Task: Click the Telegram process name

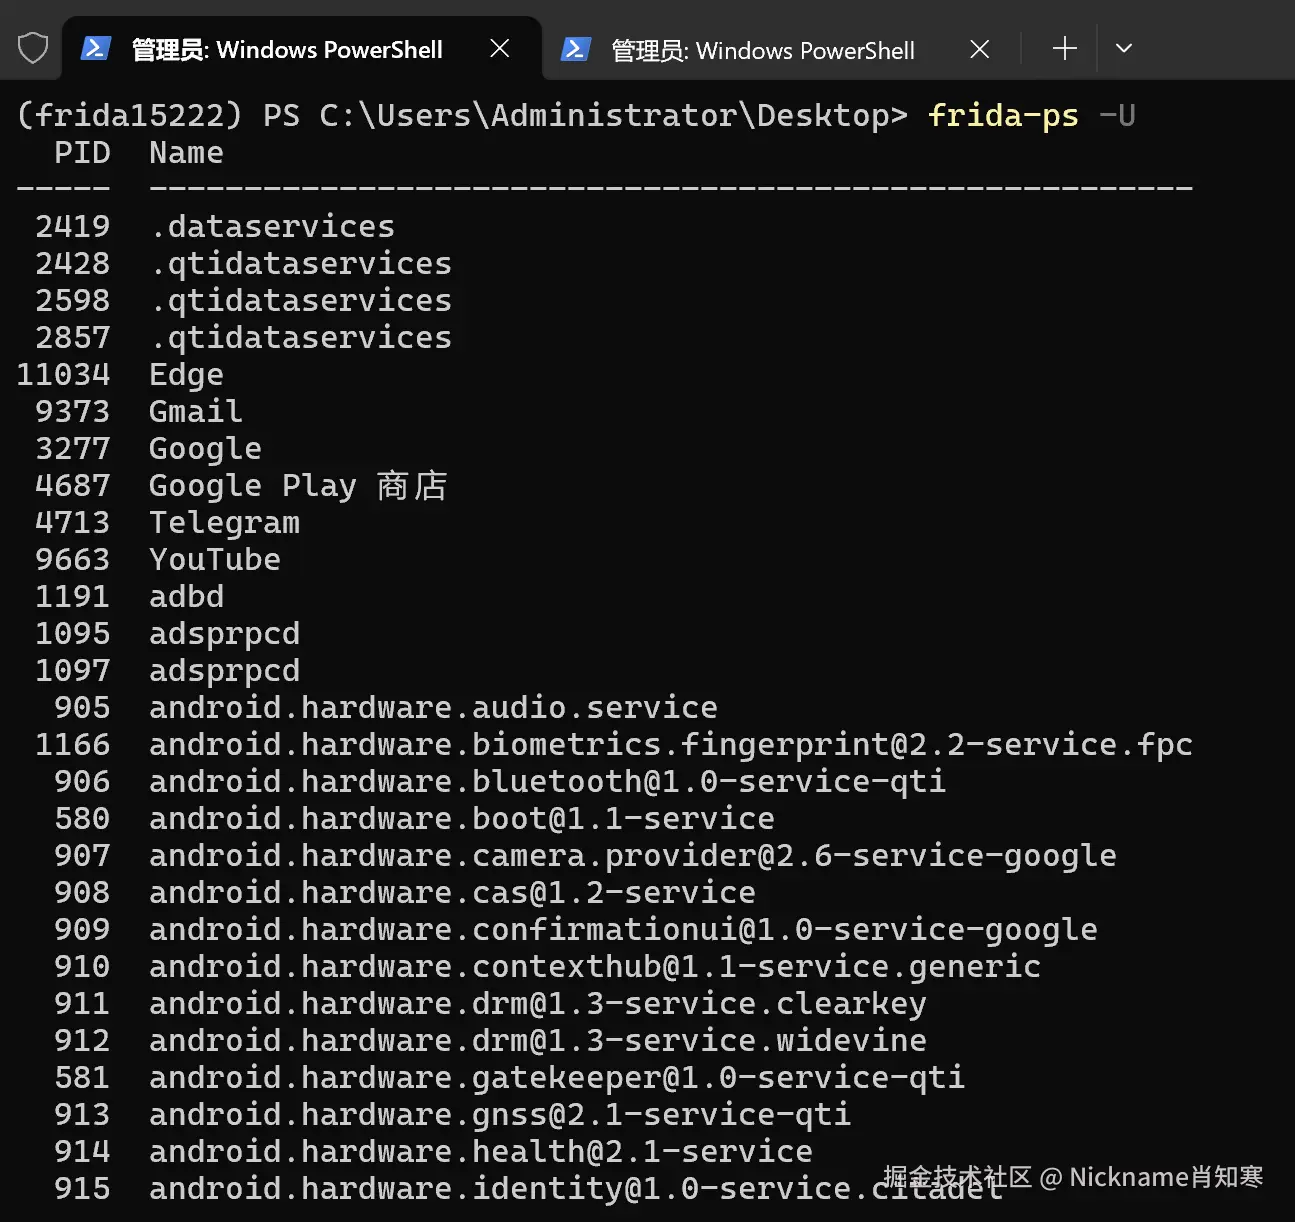Action: tap(225, 523)
